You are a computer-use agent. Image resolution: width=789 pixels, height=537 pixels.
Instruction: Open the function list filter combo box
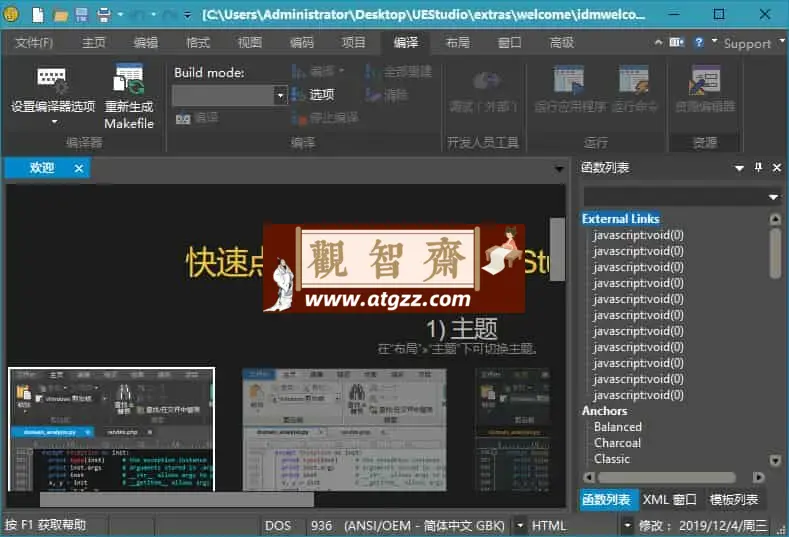point(682,197)
